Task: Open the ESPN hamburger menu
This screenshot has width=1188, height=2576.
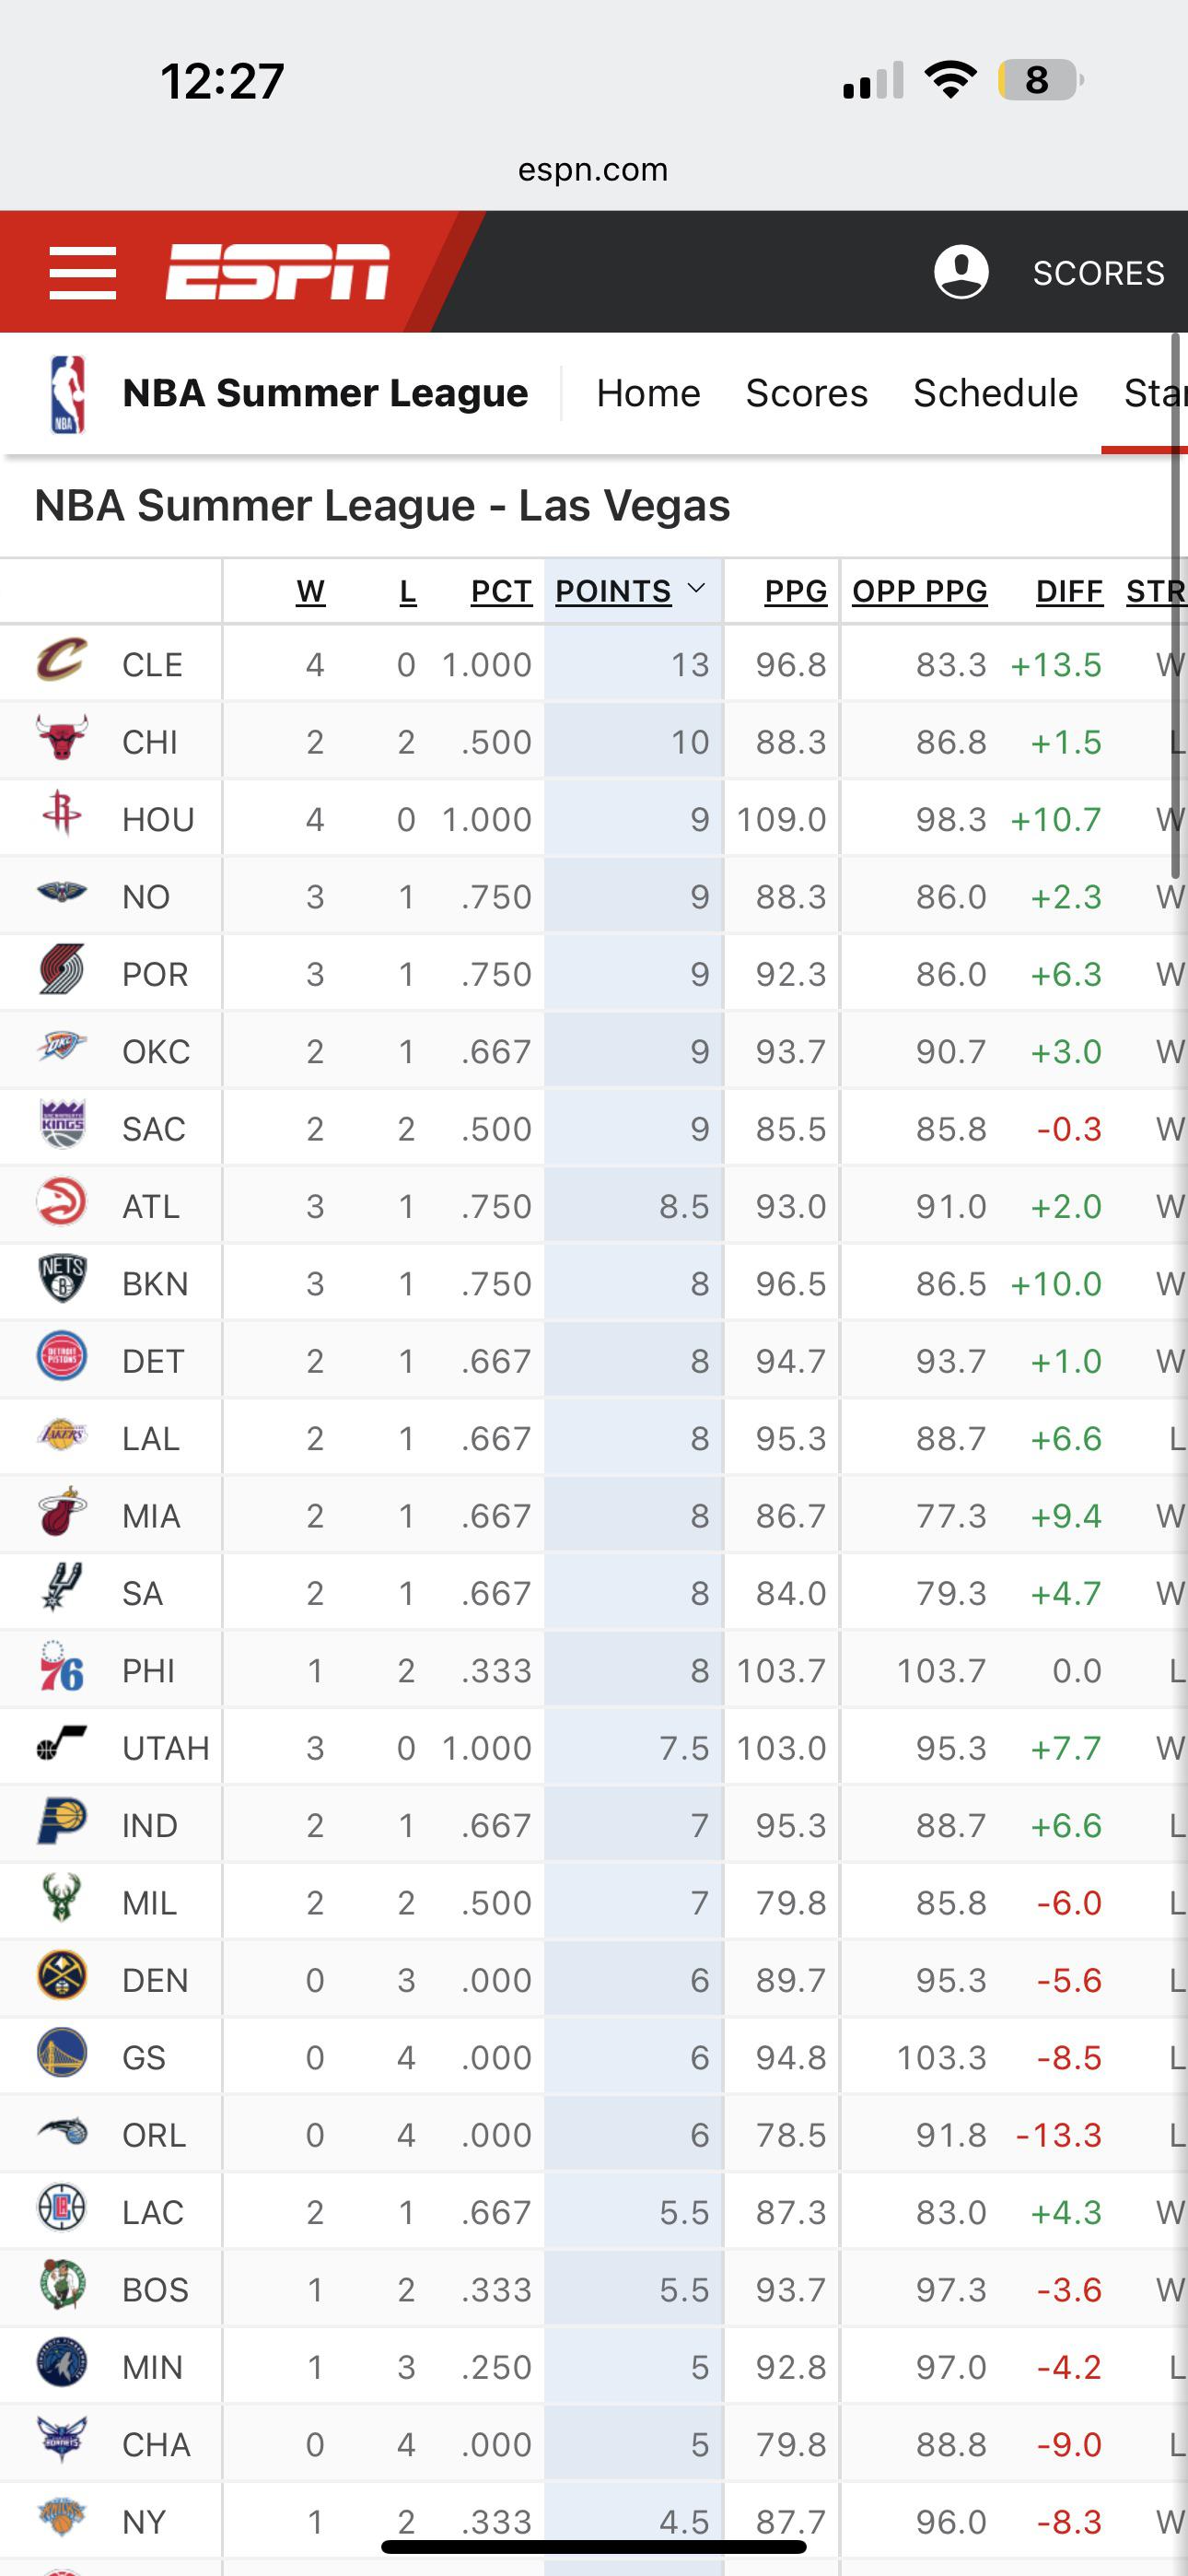Action: 83,272
